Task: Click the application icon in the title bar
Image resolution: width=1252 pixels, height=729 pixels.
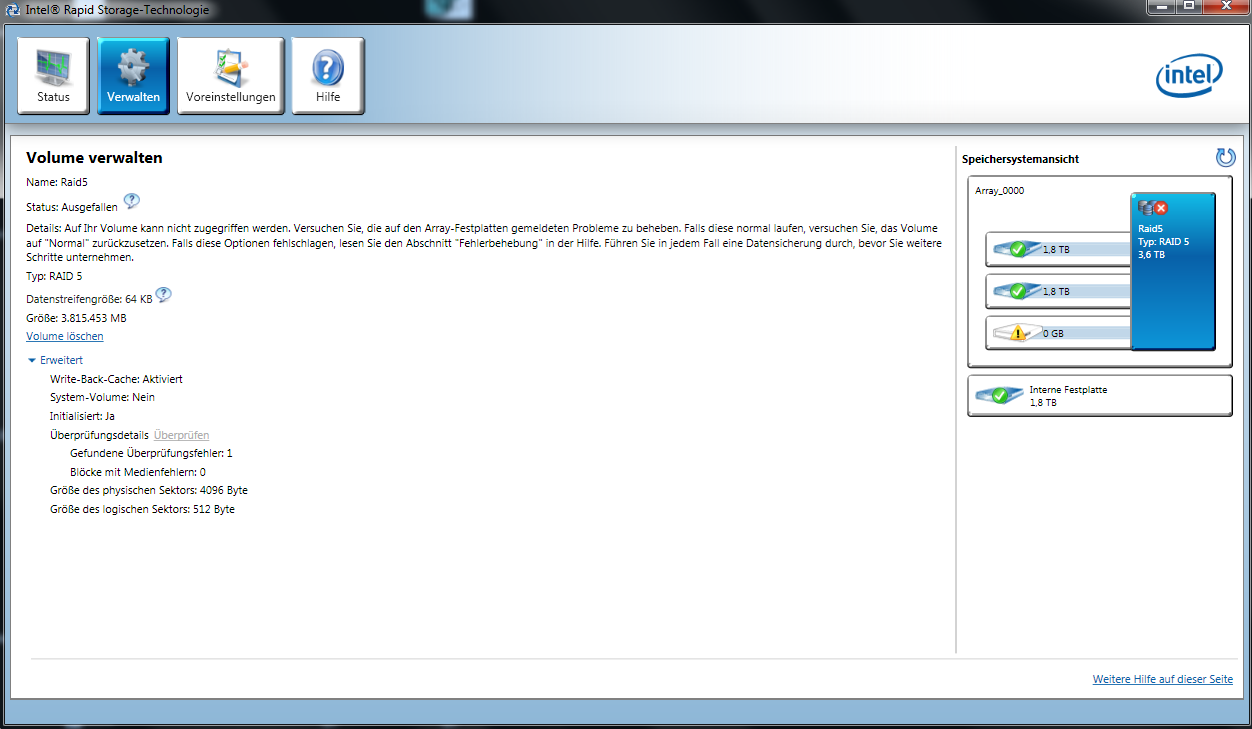Action: coord(11,10)
